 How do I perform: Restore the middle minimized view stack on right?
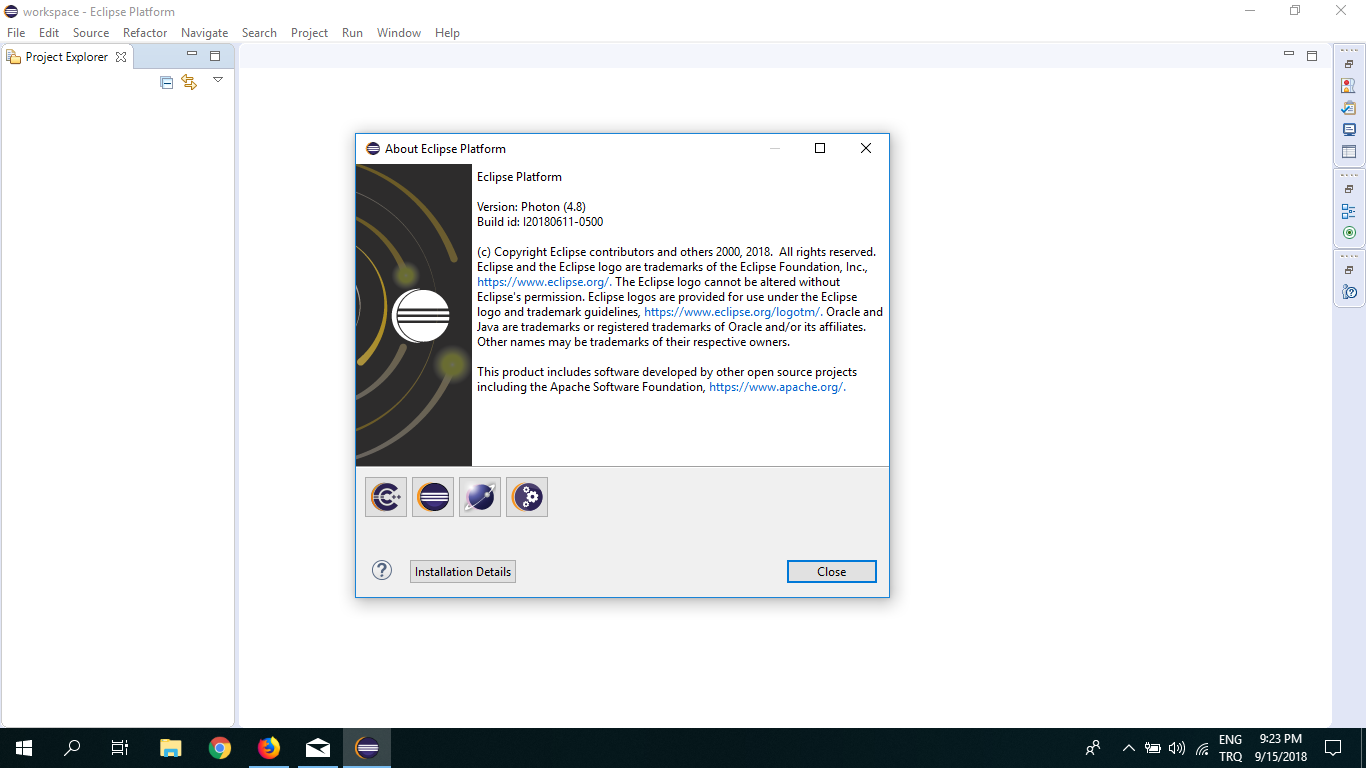click(x=1349, y=189)
